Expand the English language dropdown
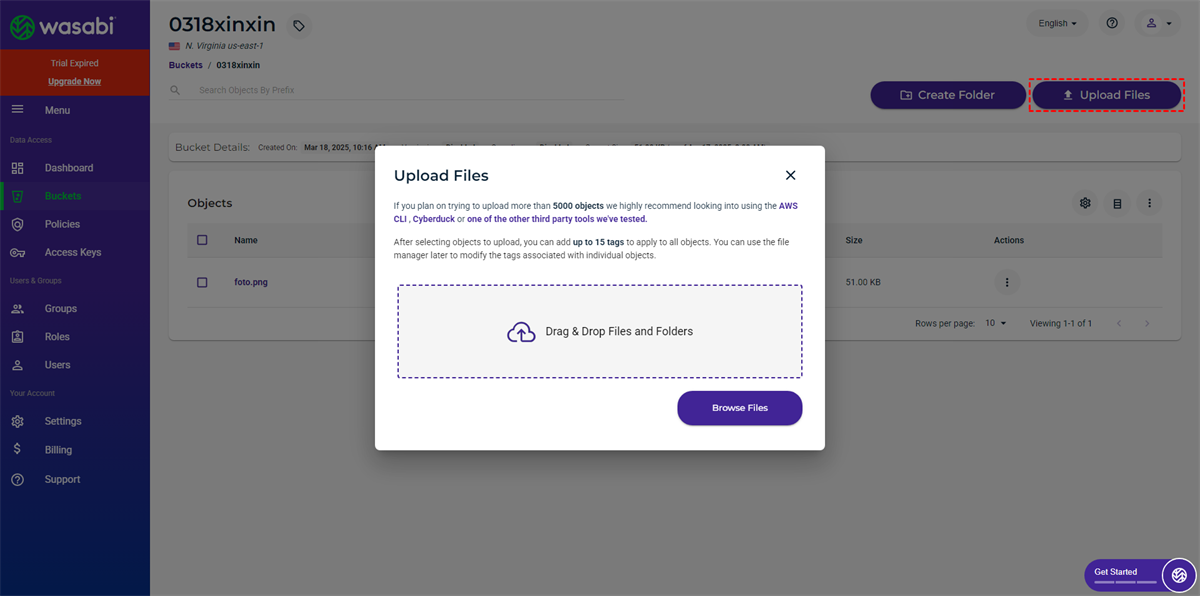 (x=1057, y=23)
